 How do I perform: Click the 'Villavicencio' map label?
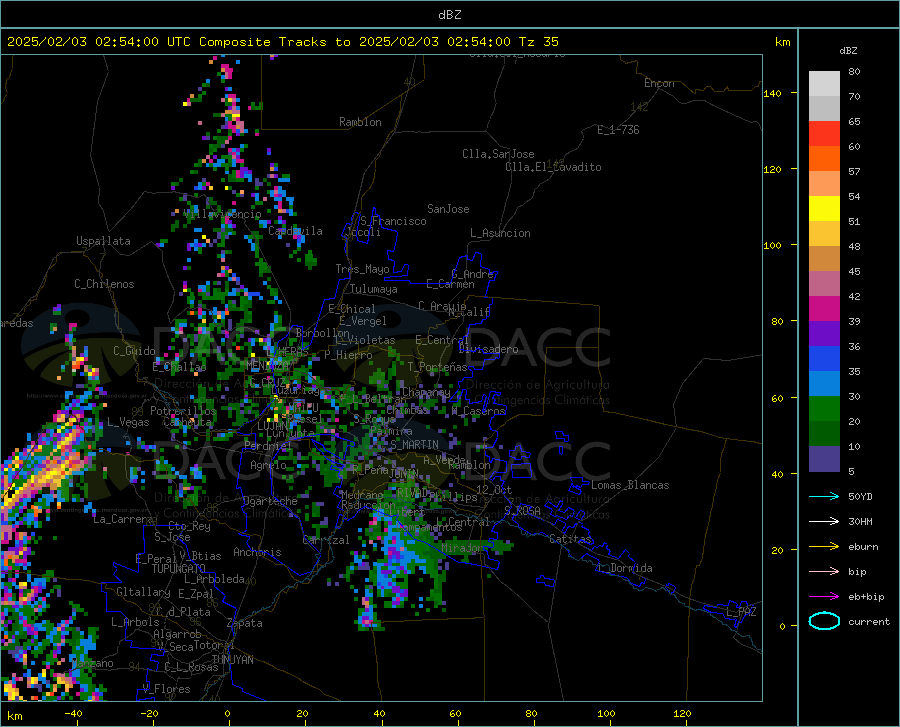(223, 214)
